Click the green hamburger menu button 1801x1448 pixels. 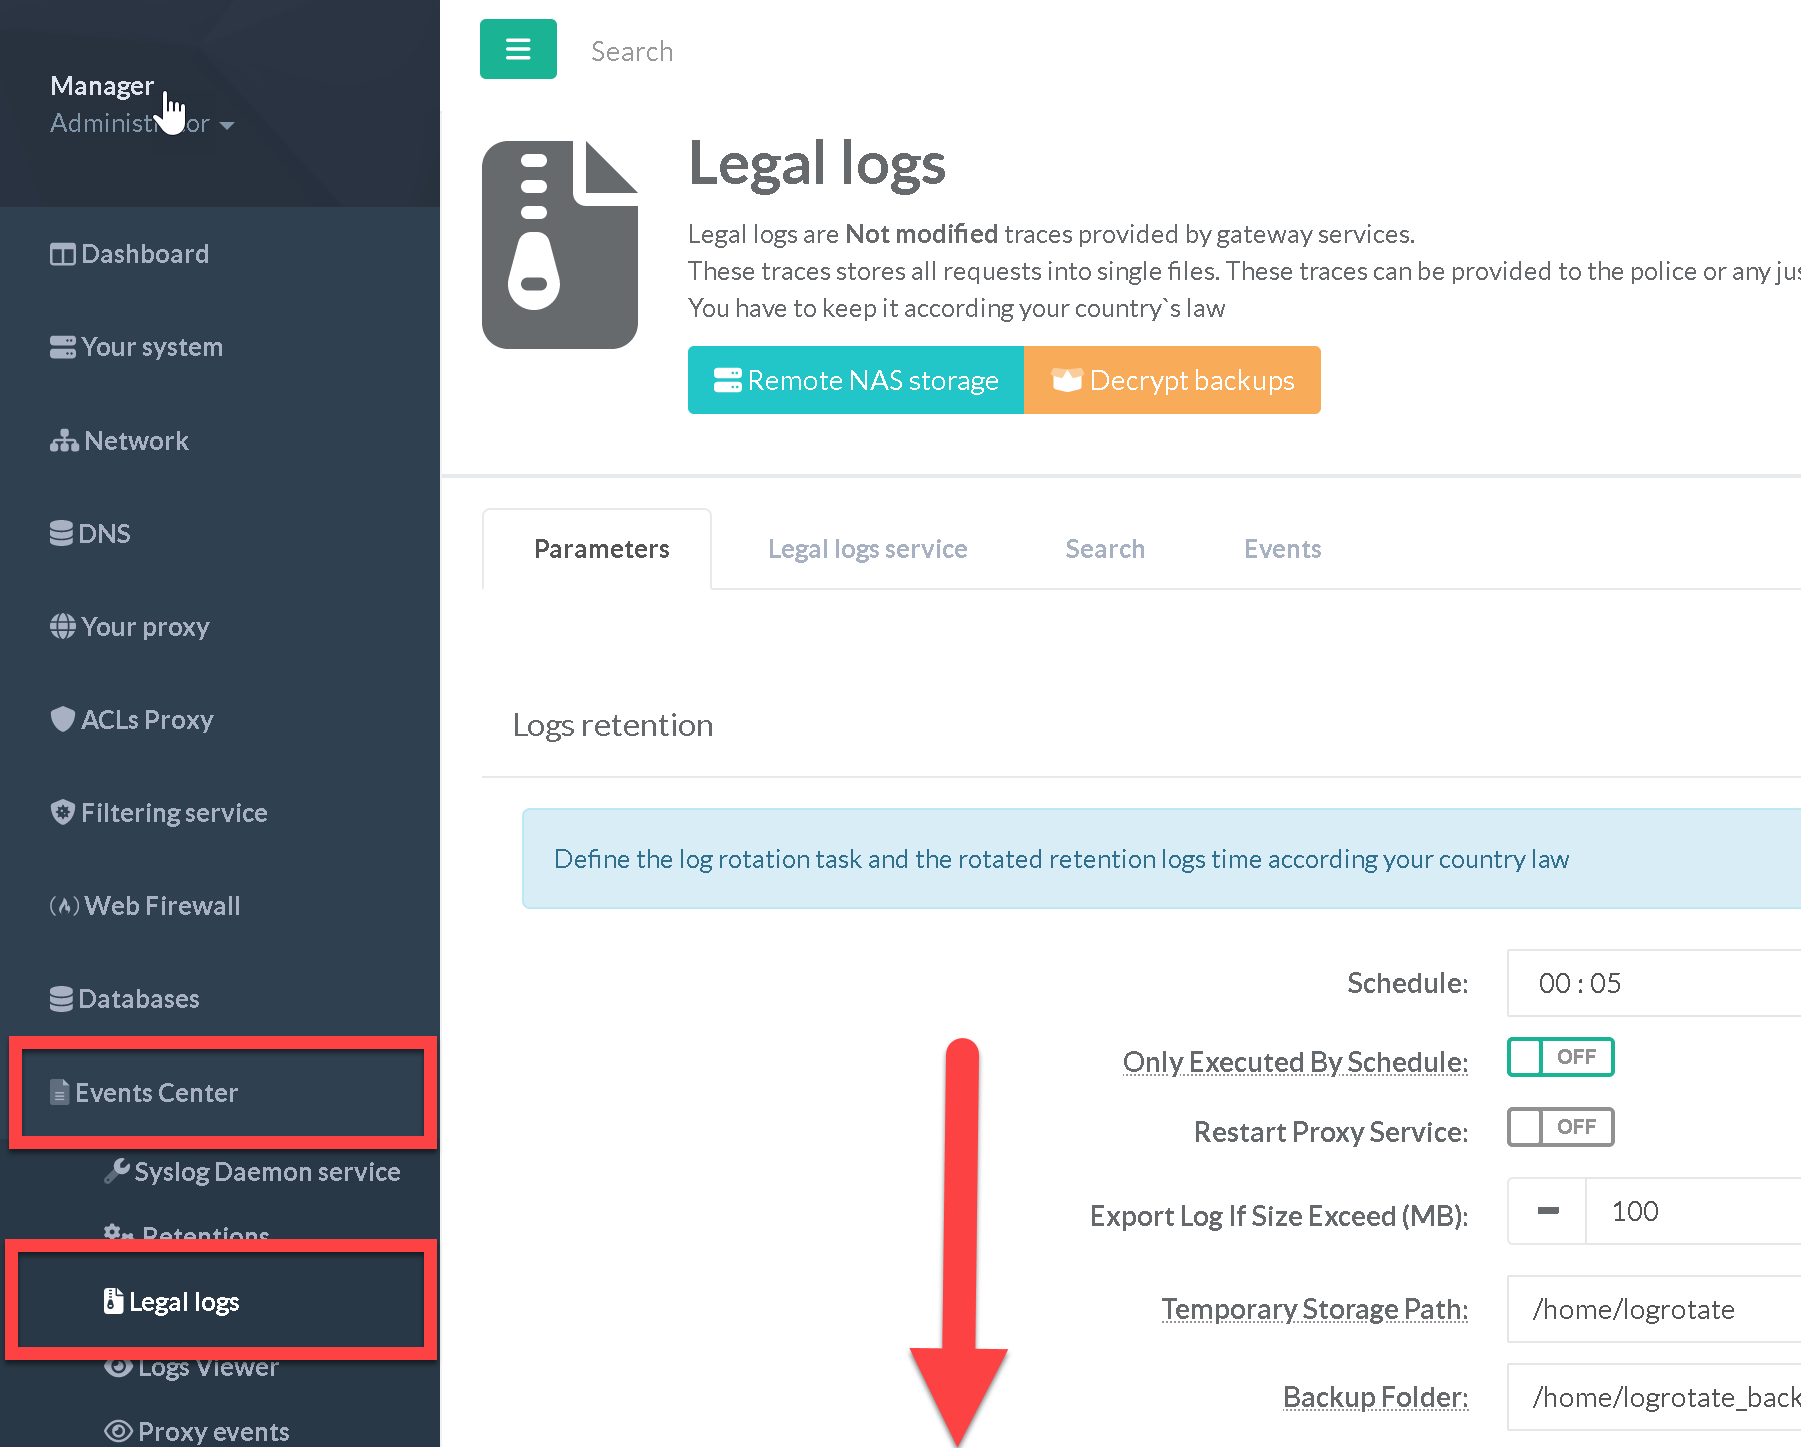(x=518, y=49)
